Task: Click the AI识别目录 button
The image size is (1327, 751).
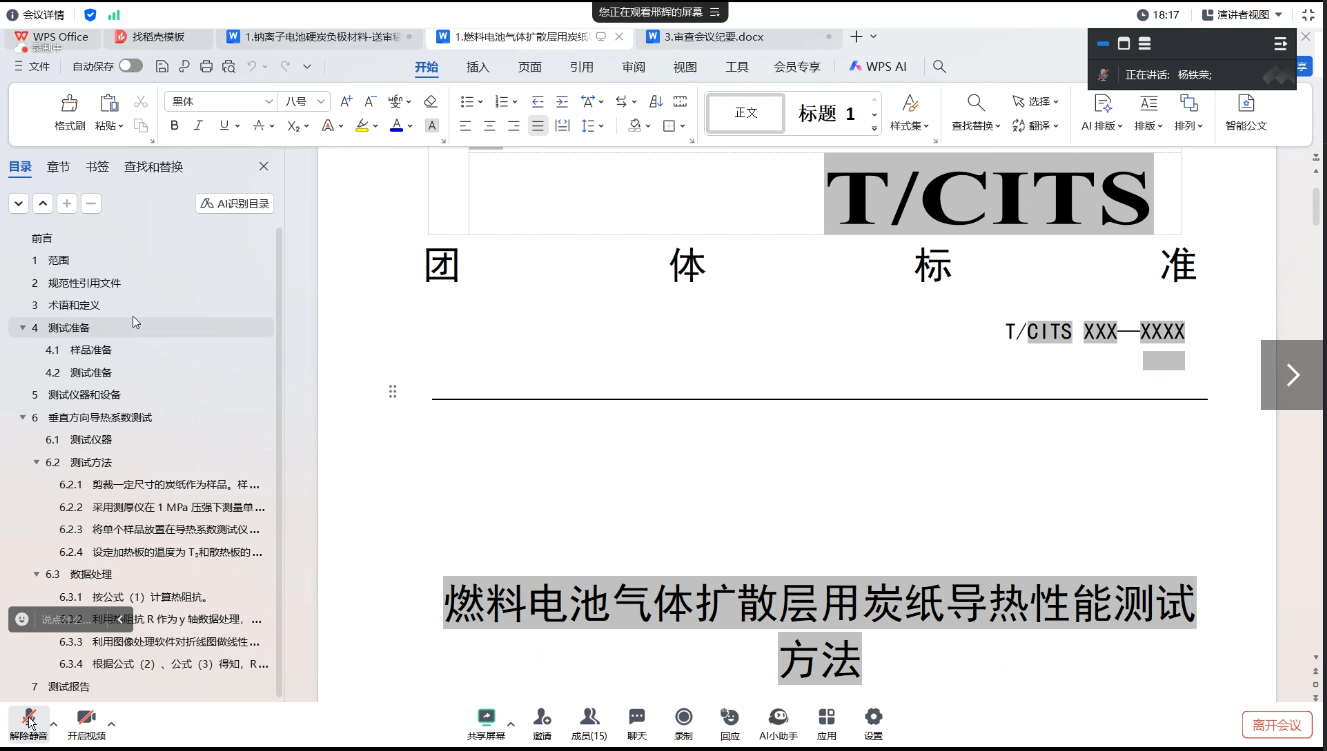Action: [x=235, y=204]
